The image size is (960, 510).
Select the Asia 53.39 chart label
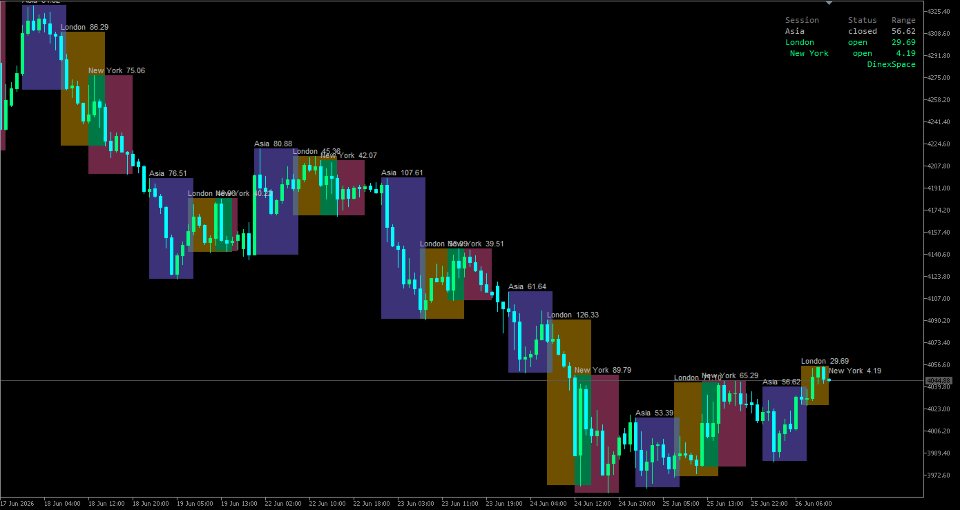coord(654,413)
